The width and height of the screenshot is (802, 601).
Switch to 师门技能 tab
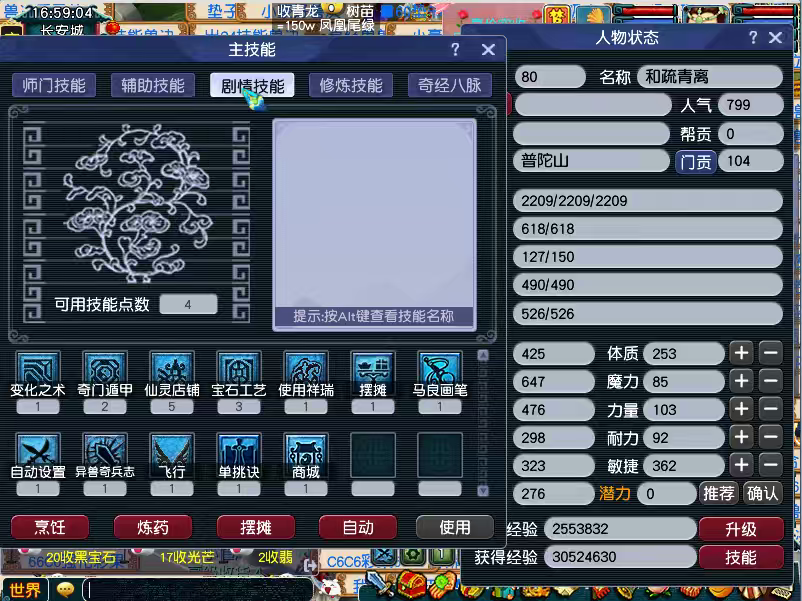(54, 85)
